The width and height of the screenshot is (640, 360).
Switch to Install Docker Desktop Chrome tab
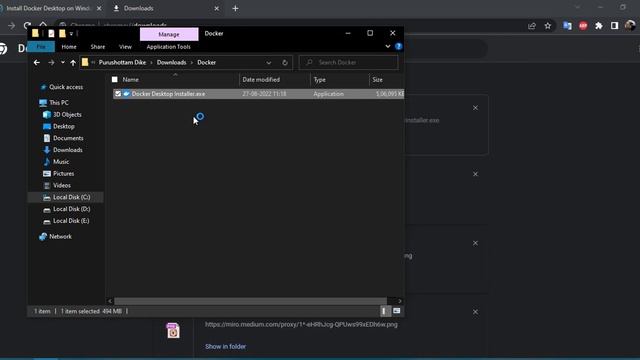click(48, 8)
